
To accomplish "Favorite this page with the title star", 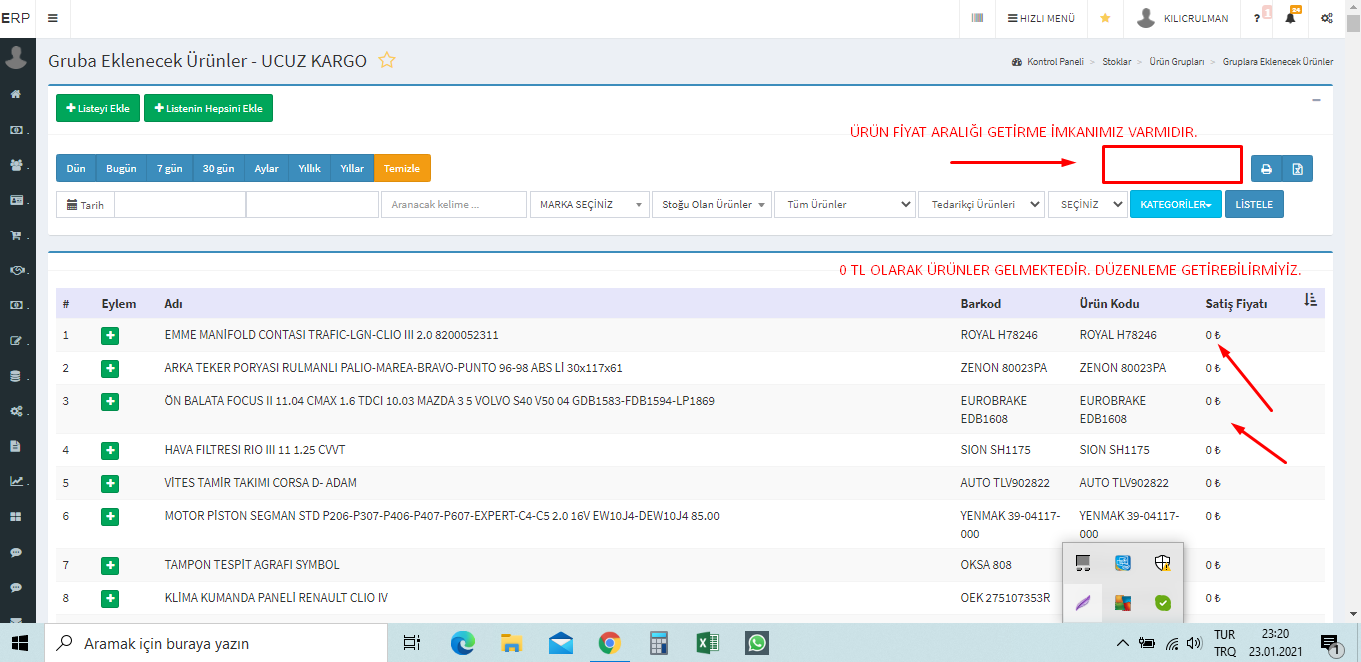I will click(387, 61).
